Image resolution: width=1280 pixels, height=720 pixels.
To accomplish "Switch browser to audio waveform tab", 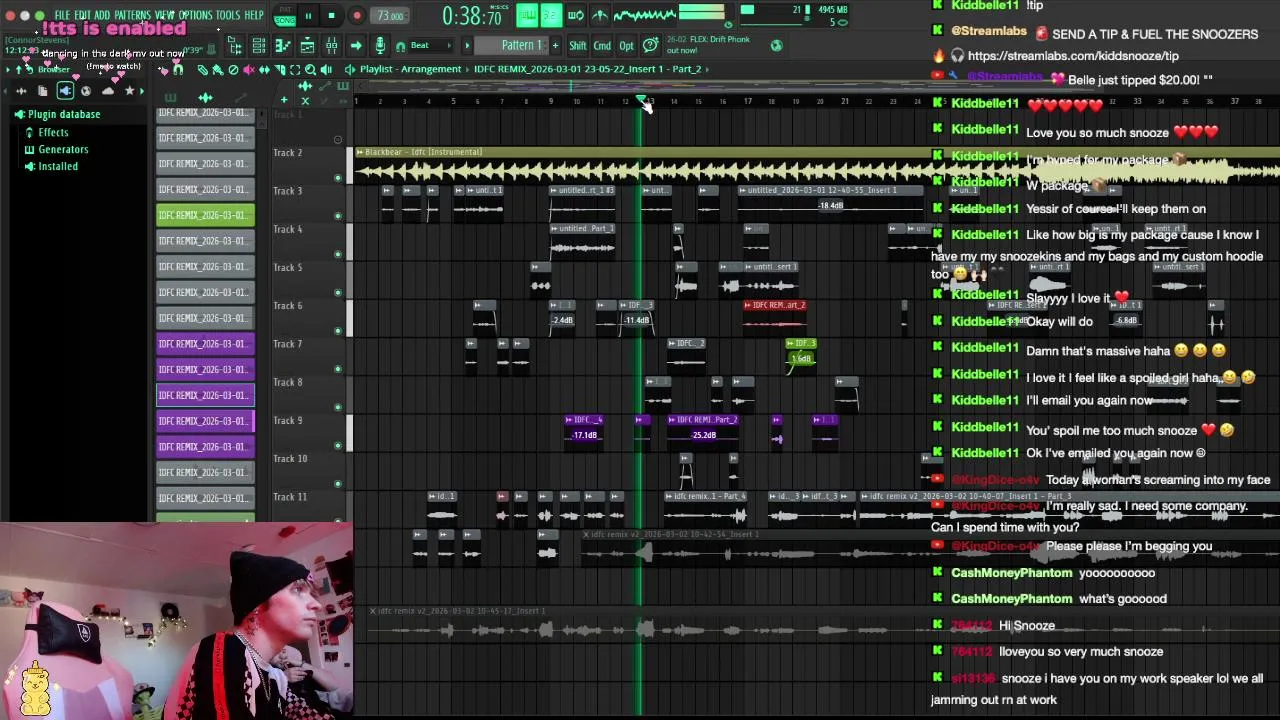I will pos(22,91).
